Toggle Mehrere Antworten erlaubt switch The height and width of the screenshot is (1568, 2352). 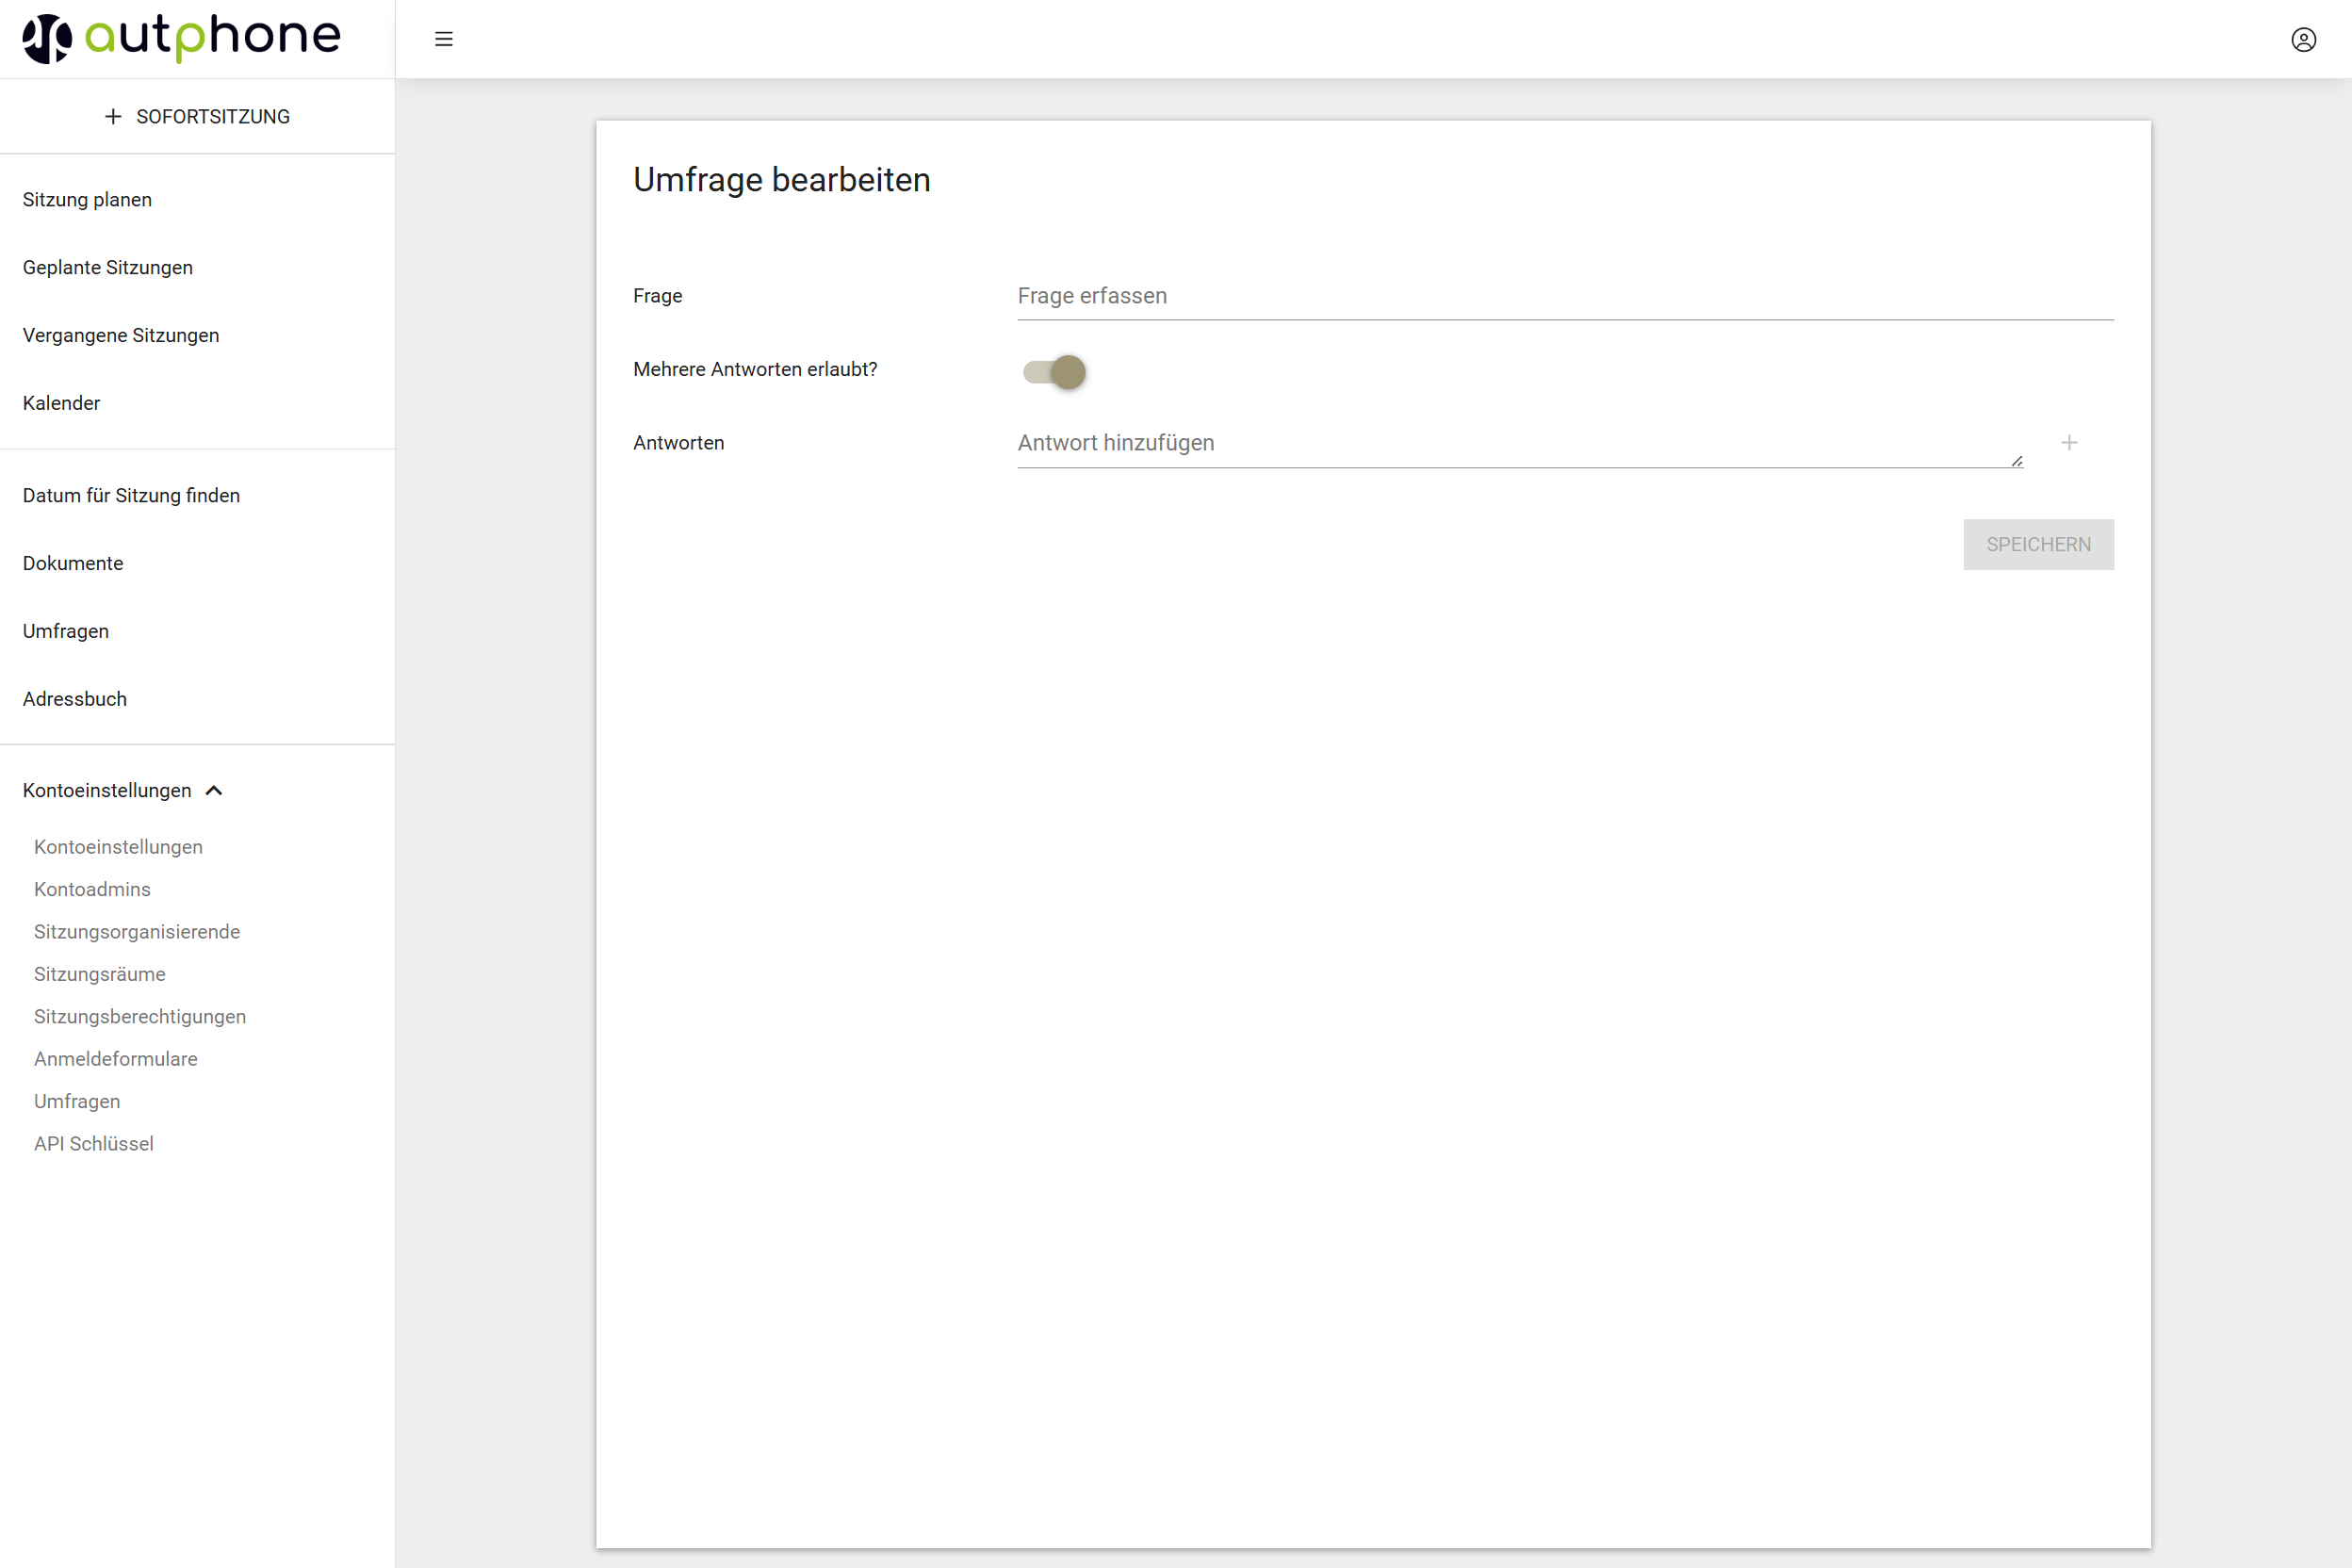pyautogui.click(x=1055, y=372)
